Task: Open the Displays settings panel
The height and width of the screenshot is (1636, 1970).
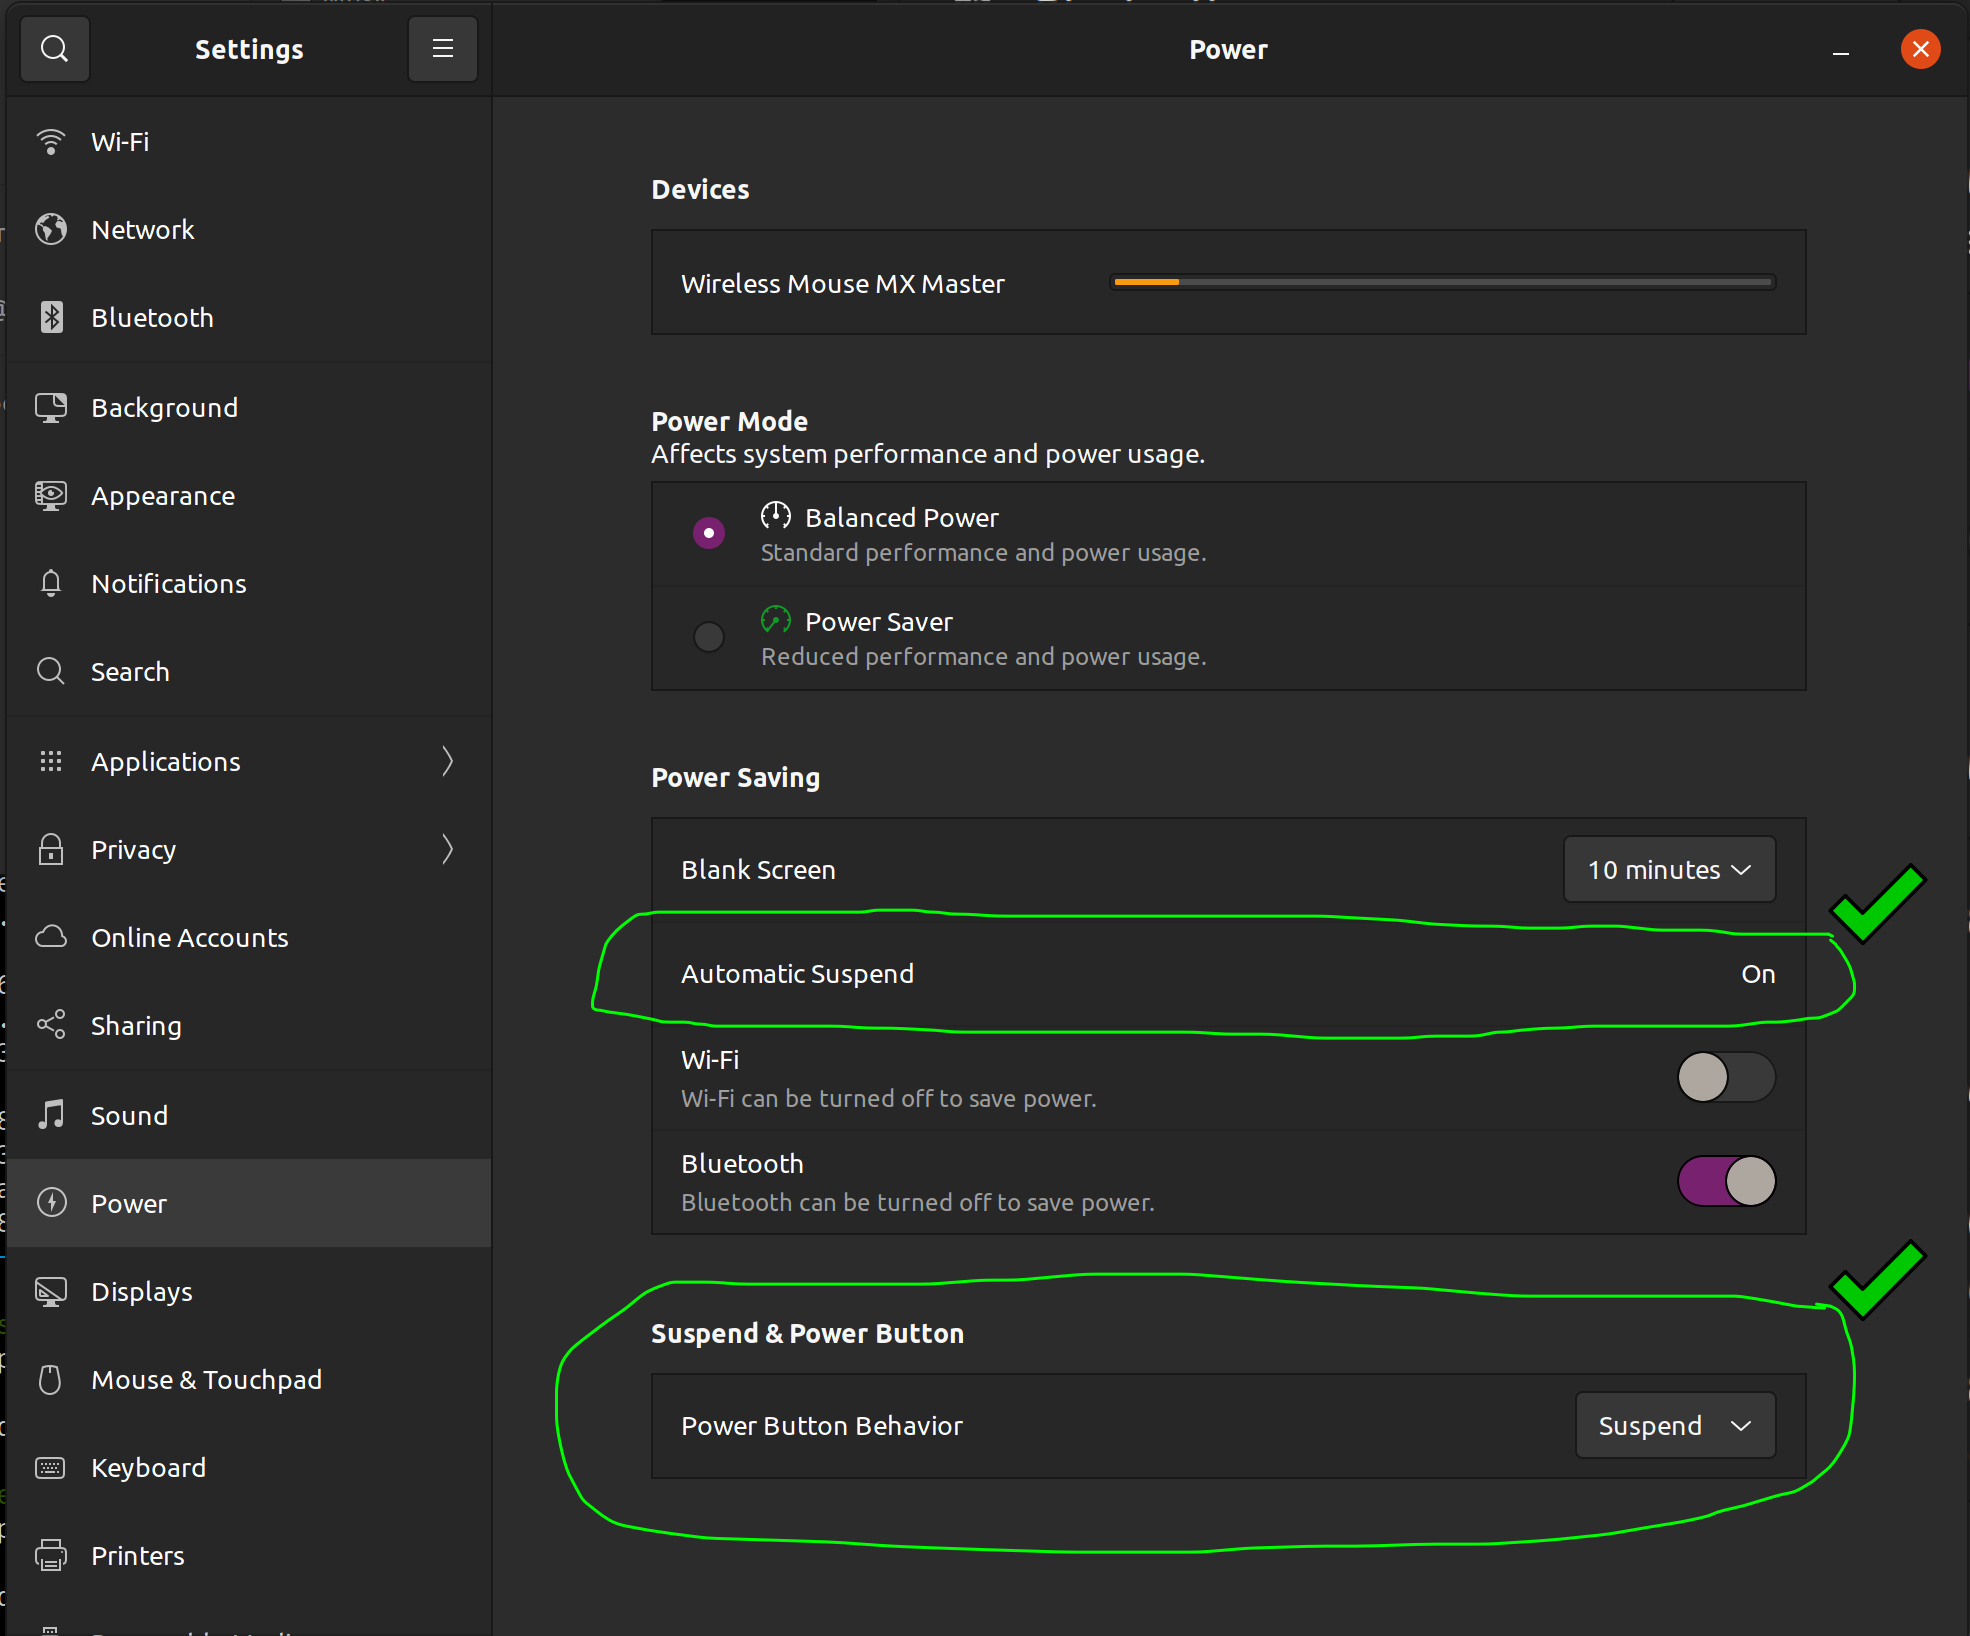Action: click(x=141, y=1291)
